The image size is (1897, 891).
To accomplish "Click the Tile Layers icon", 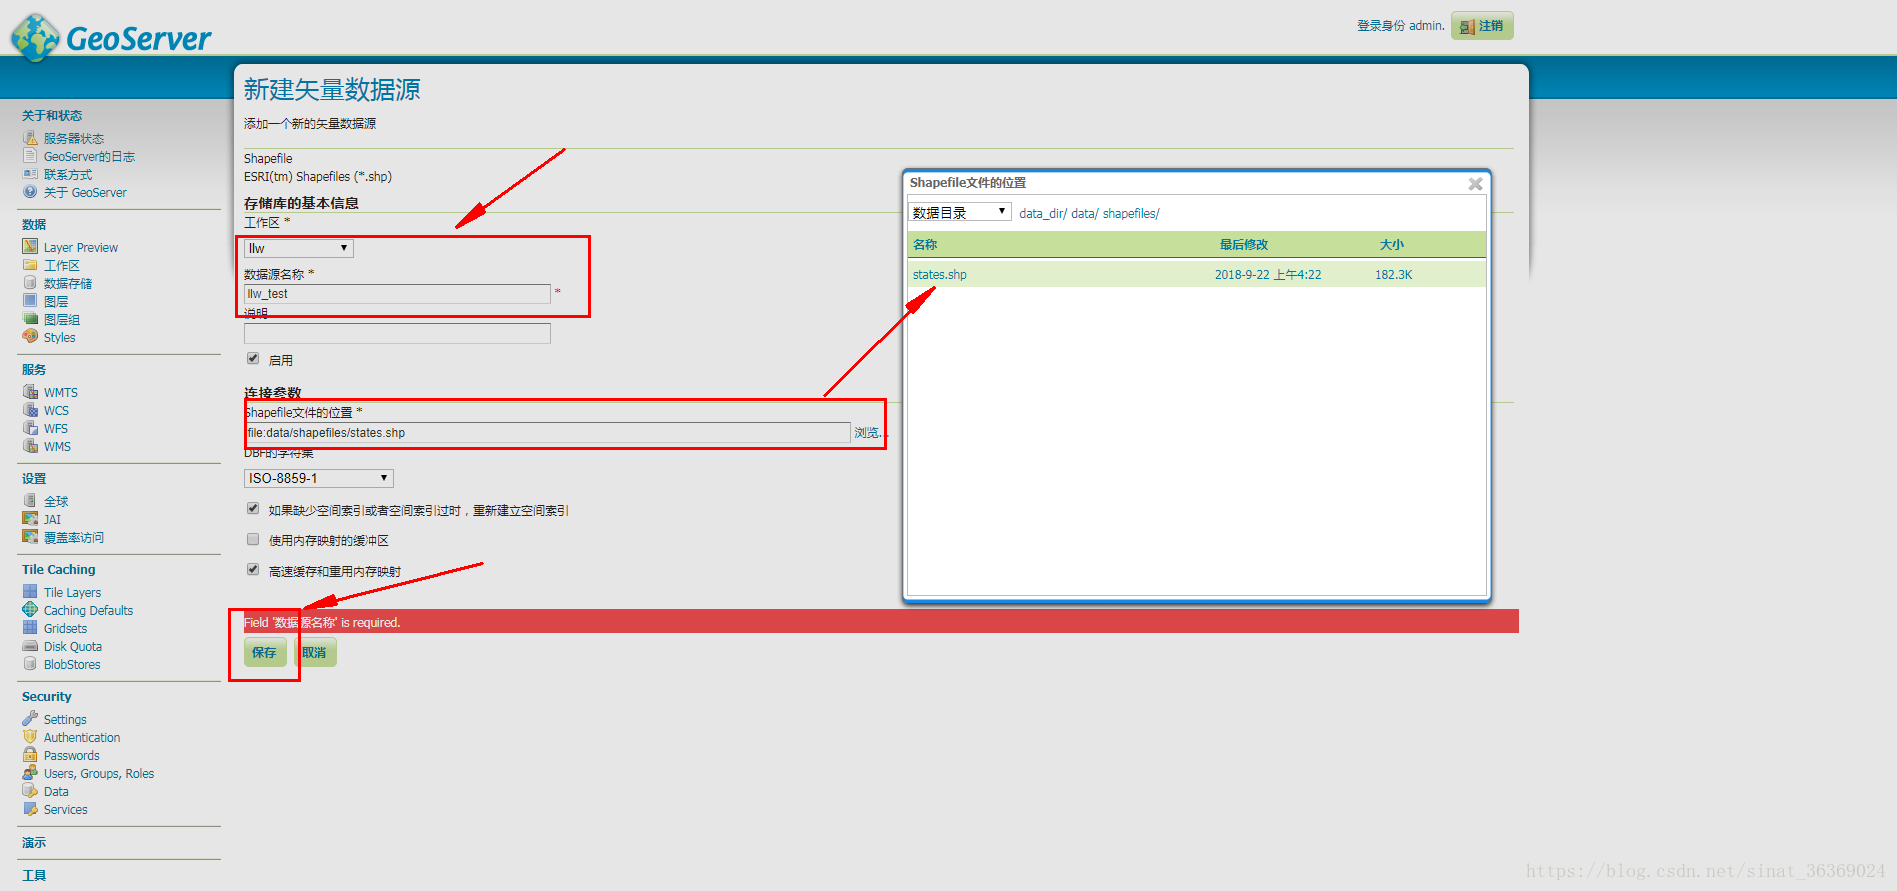I will [x=30, y=592].
